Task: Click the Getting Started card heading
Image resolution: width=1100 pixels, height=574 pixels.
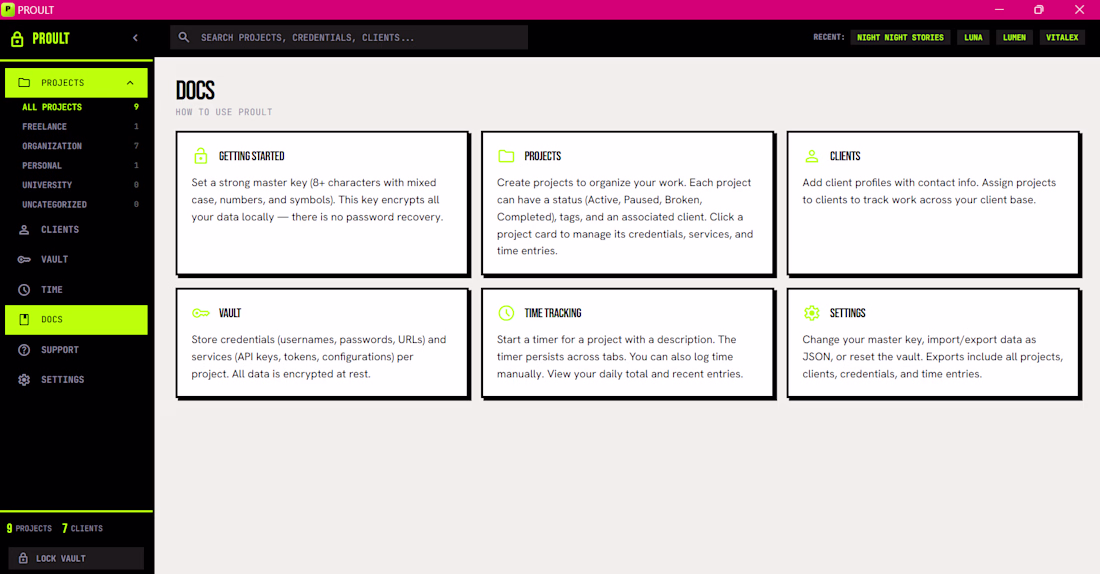Action: [x=251, y=156]
